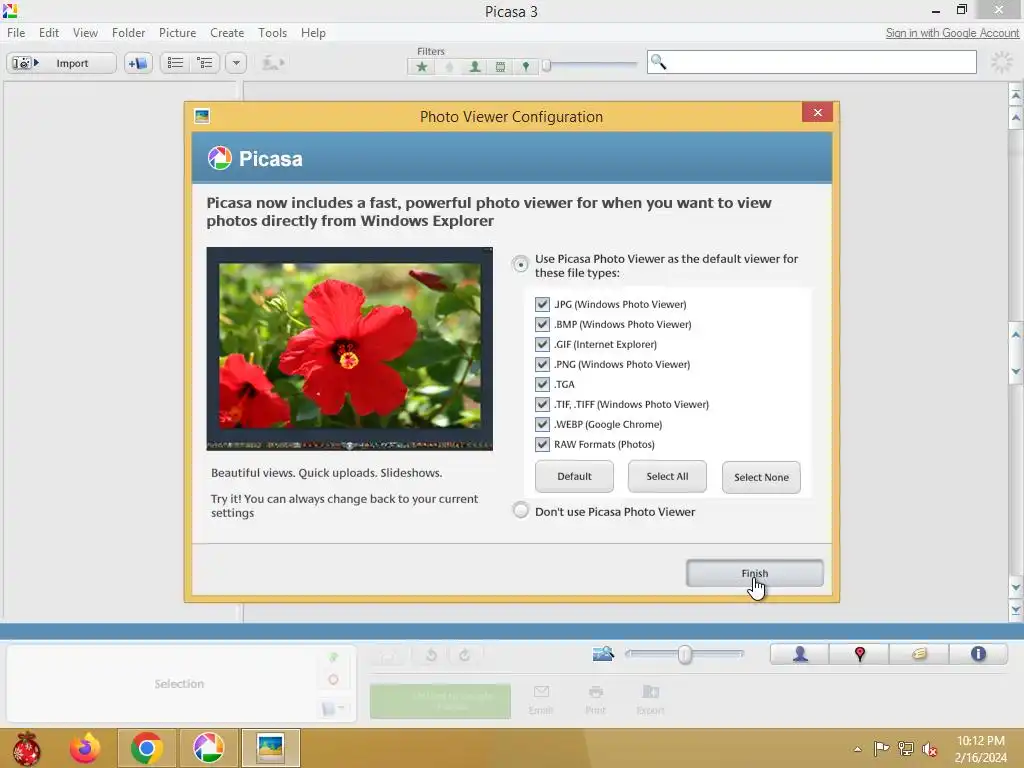Screen dimensions: 1024x768
Task: Open the Create menu
Action: point(227,33)
